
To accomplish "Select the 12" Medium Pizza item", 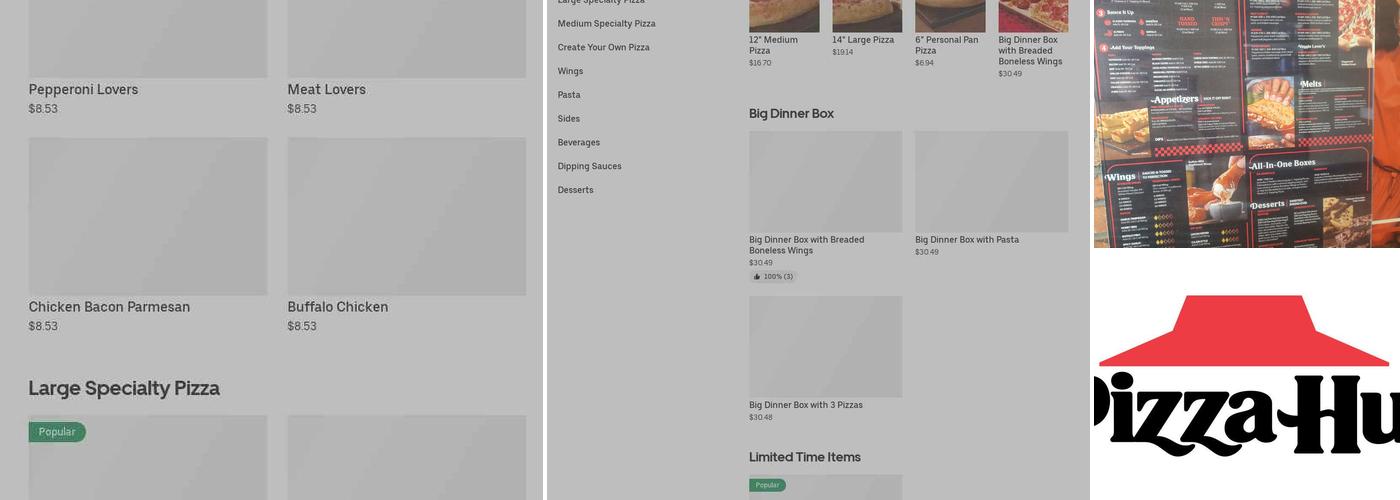I will tap(774, 45).
